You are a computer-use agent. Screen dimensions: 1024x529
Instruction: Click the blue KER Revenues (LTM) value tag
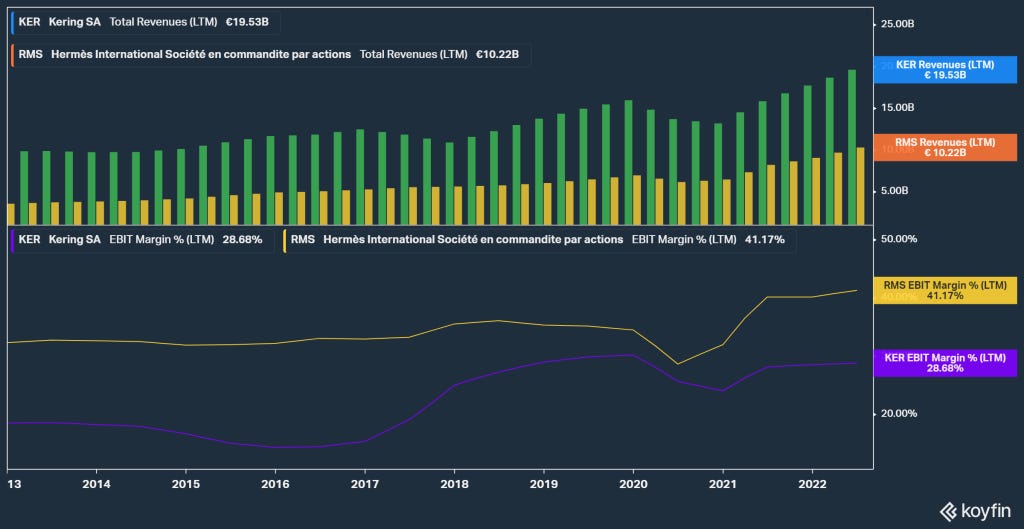[x=945, y=70]
